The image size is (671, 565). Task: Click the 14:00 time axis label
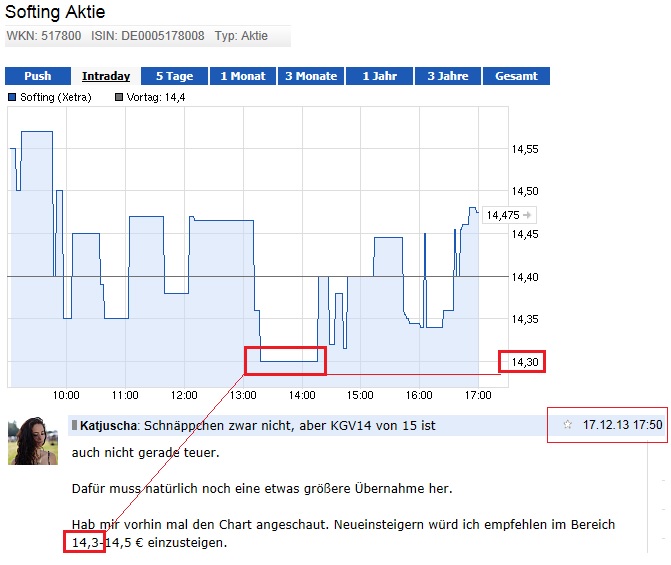(x=302, y=395)
